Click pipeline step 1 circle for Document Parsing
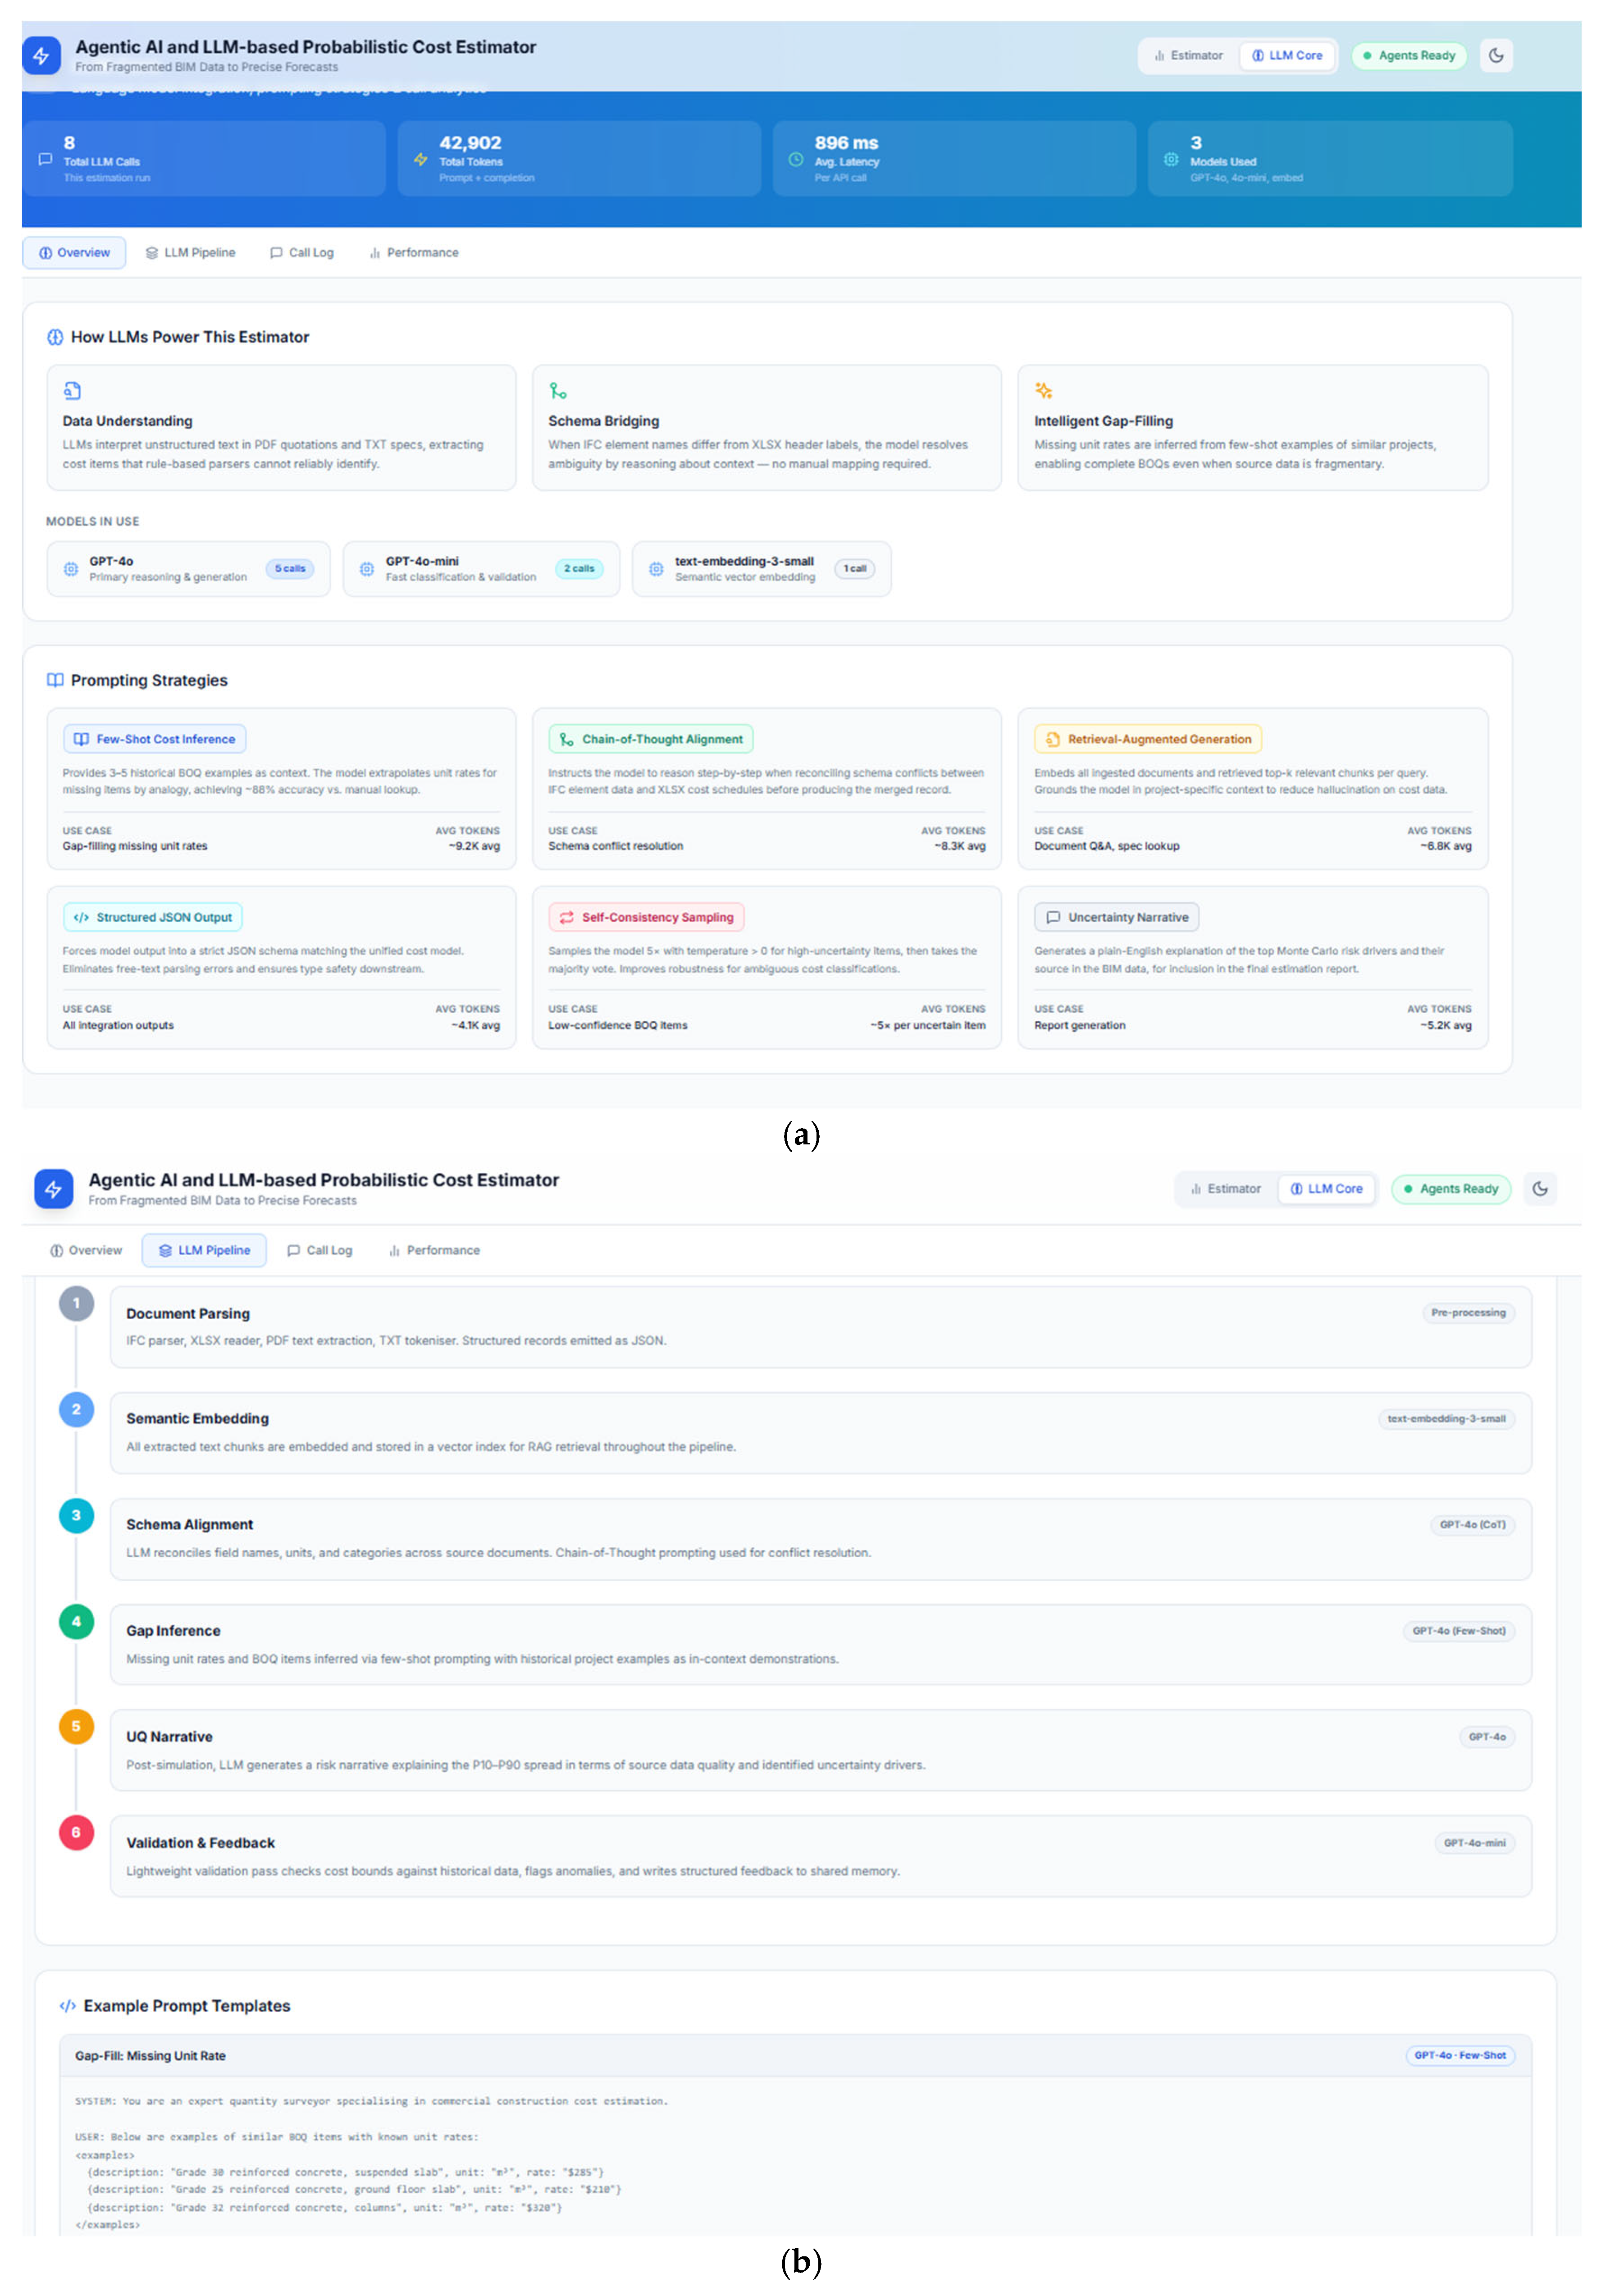Image resolution: width=1601 pixels, height=2296 pixels. (76, 1304)
